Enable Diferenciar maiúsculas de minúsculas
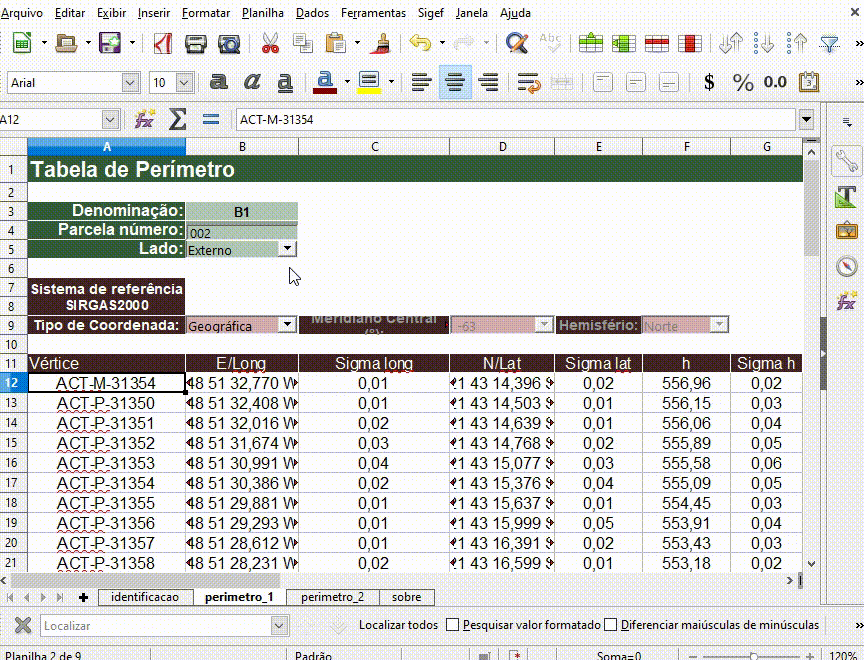The width and height of the screenshot is (864, 660). pyautogui.click(x=611, y=625)
